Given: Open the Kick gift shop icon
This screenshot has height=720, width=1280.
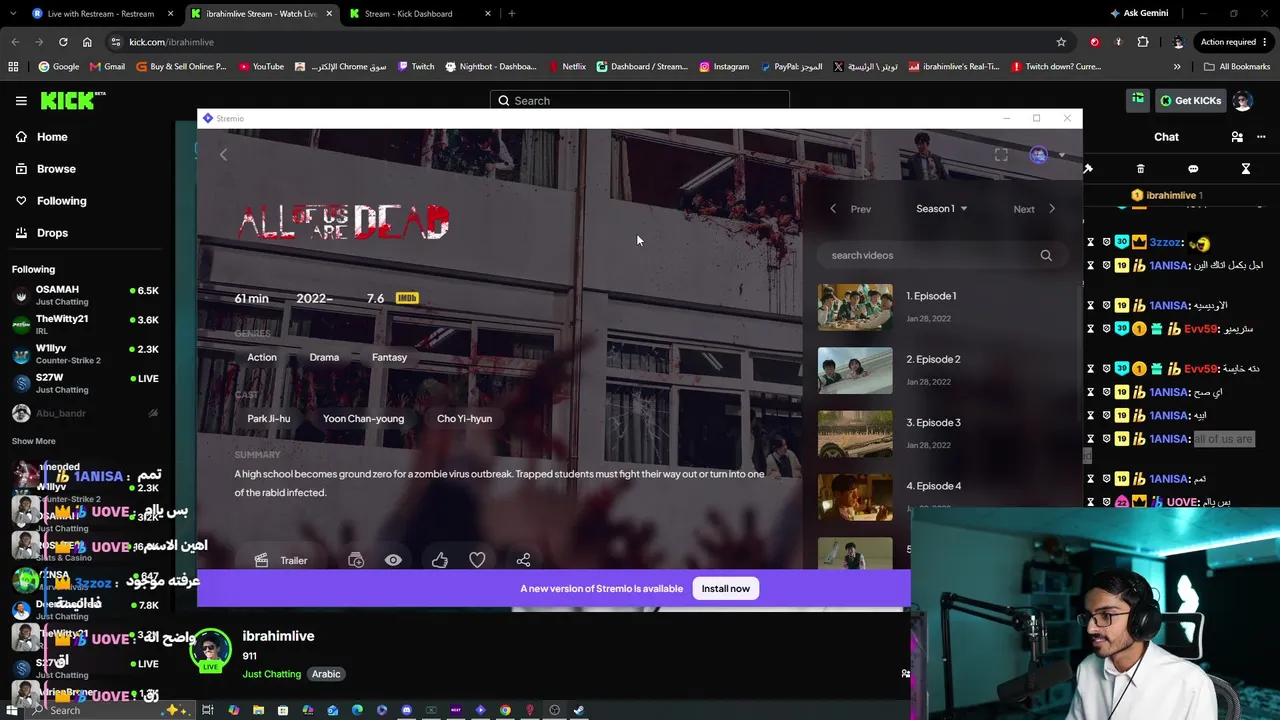Looking at the screenshot, I should pos(1138,99).
